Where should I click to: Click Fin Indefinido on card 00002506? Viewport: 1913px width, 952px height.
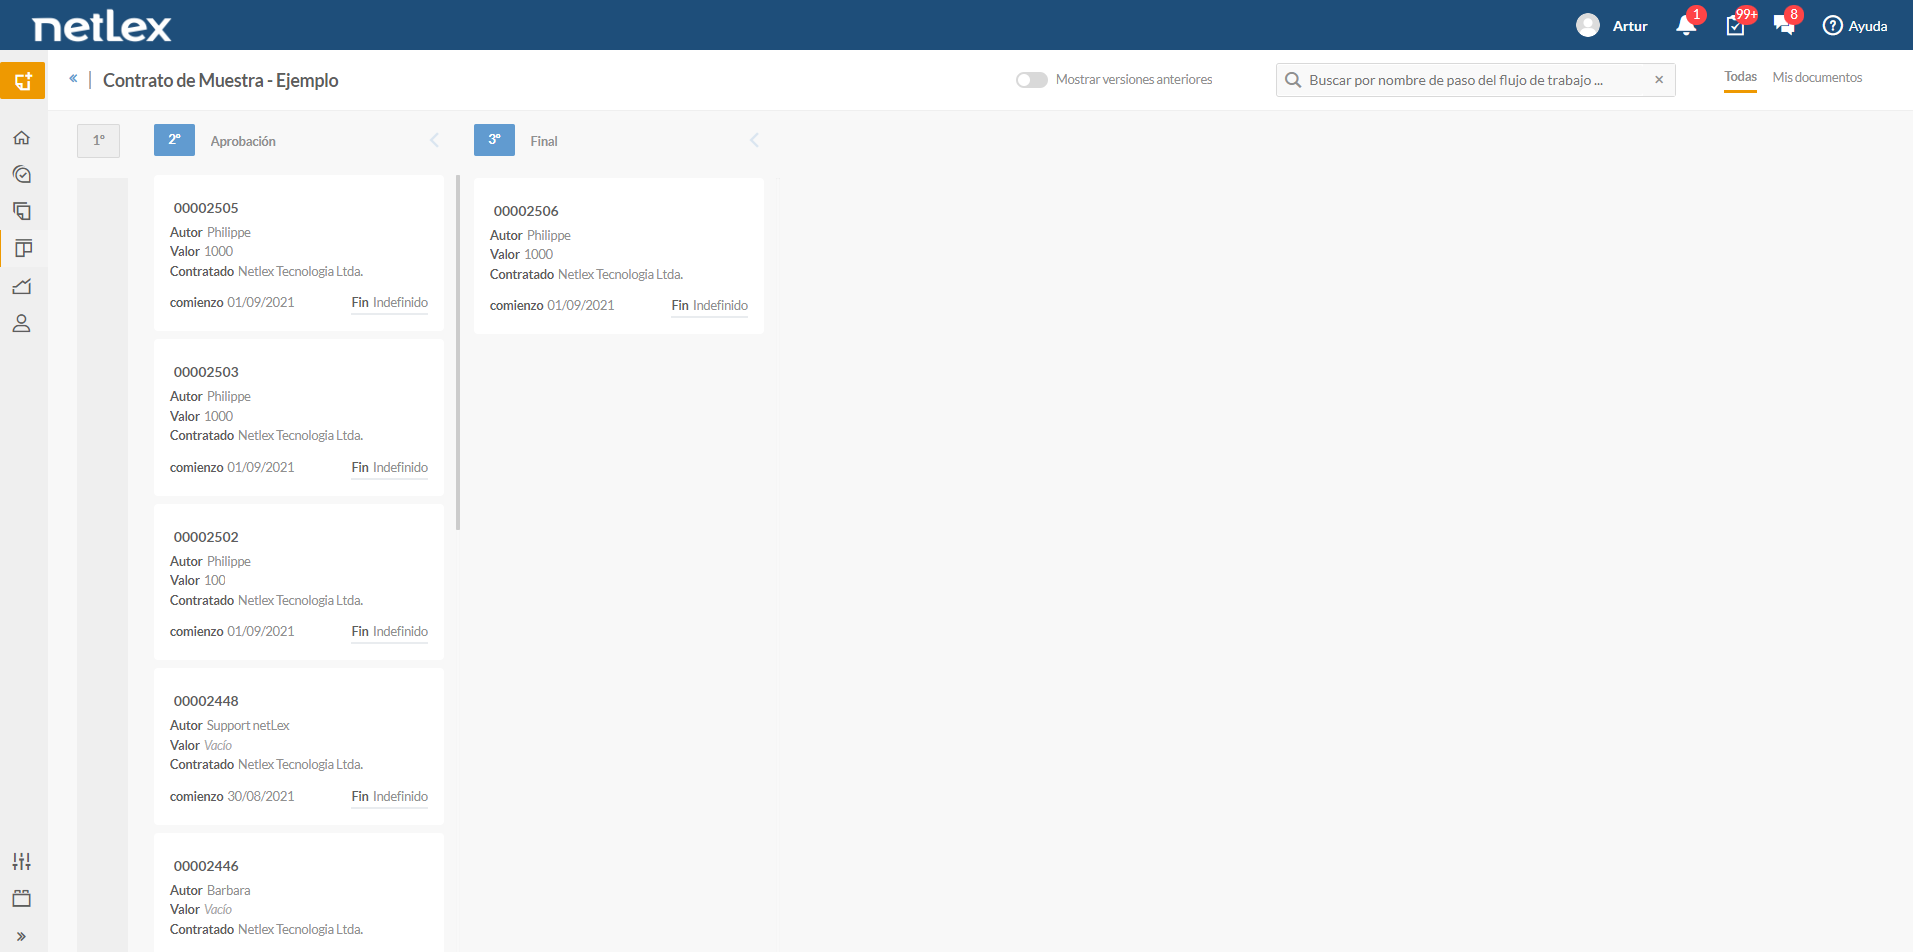point(709,306)
